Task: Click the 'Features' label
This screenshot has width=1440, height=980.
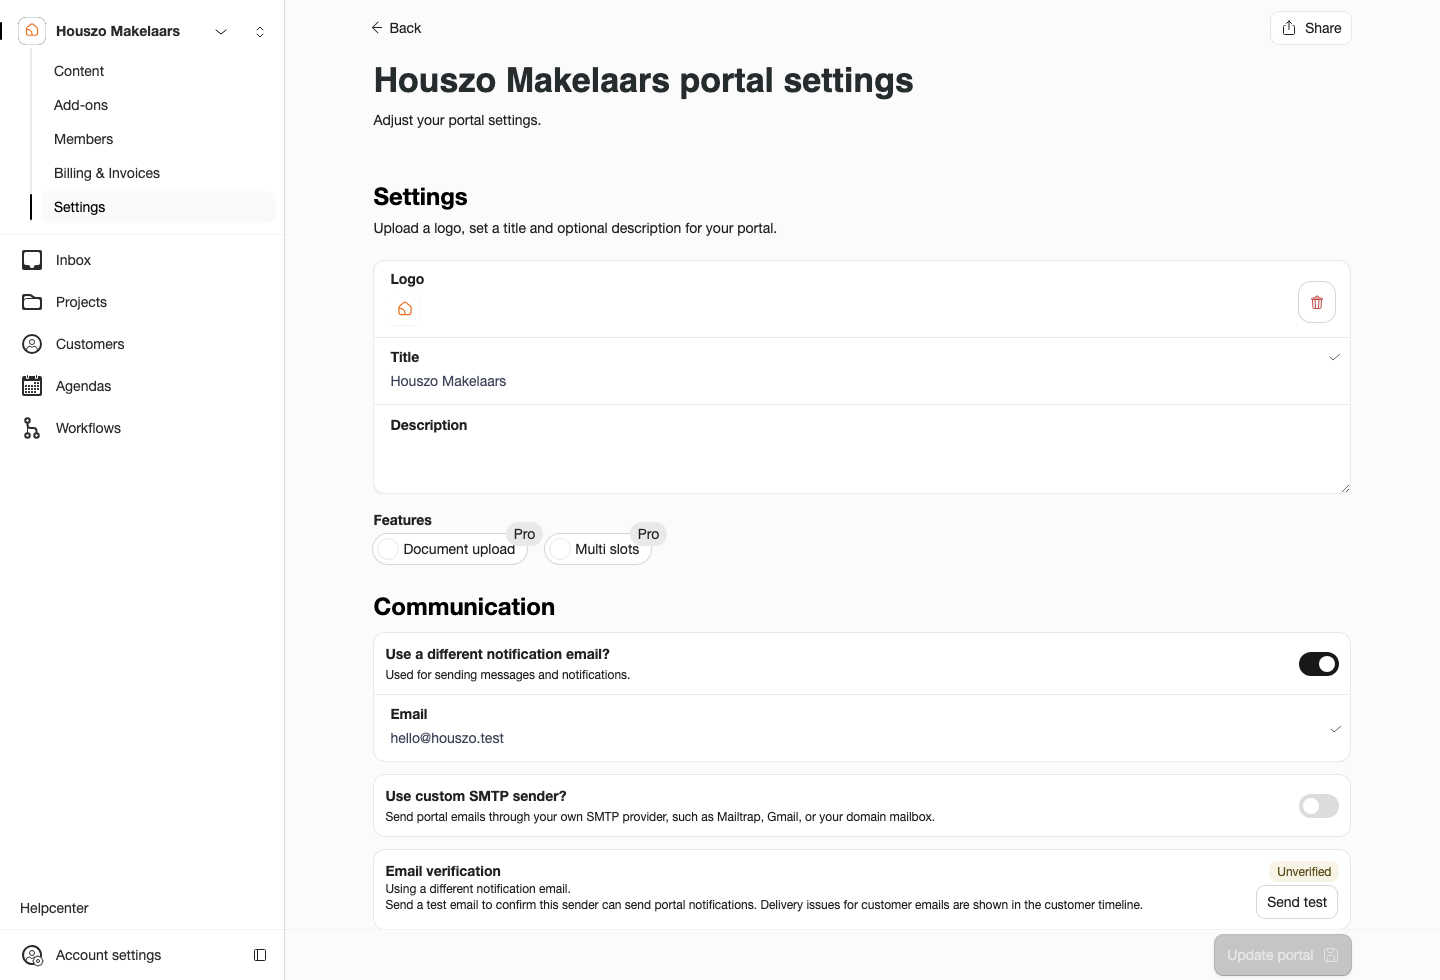Action: (402, 520)
